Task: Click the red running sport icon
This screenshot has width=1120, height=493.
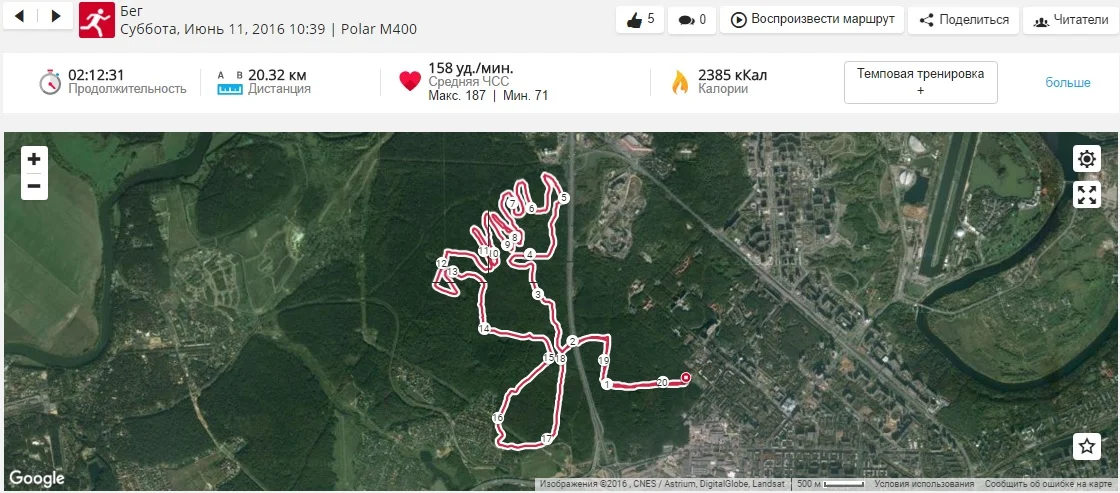Action: coord(96,20)
